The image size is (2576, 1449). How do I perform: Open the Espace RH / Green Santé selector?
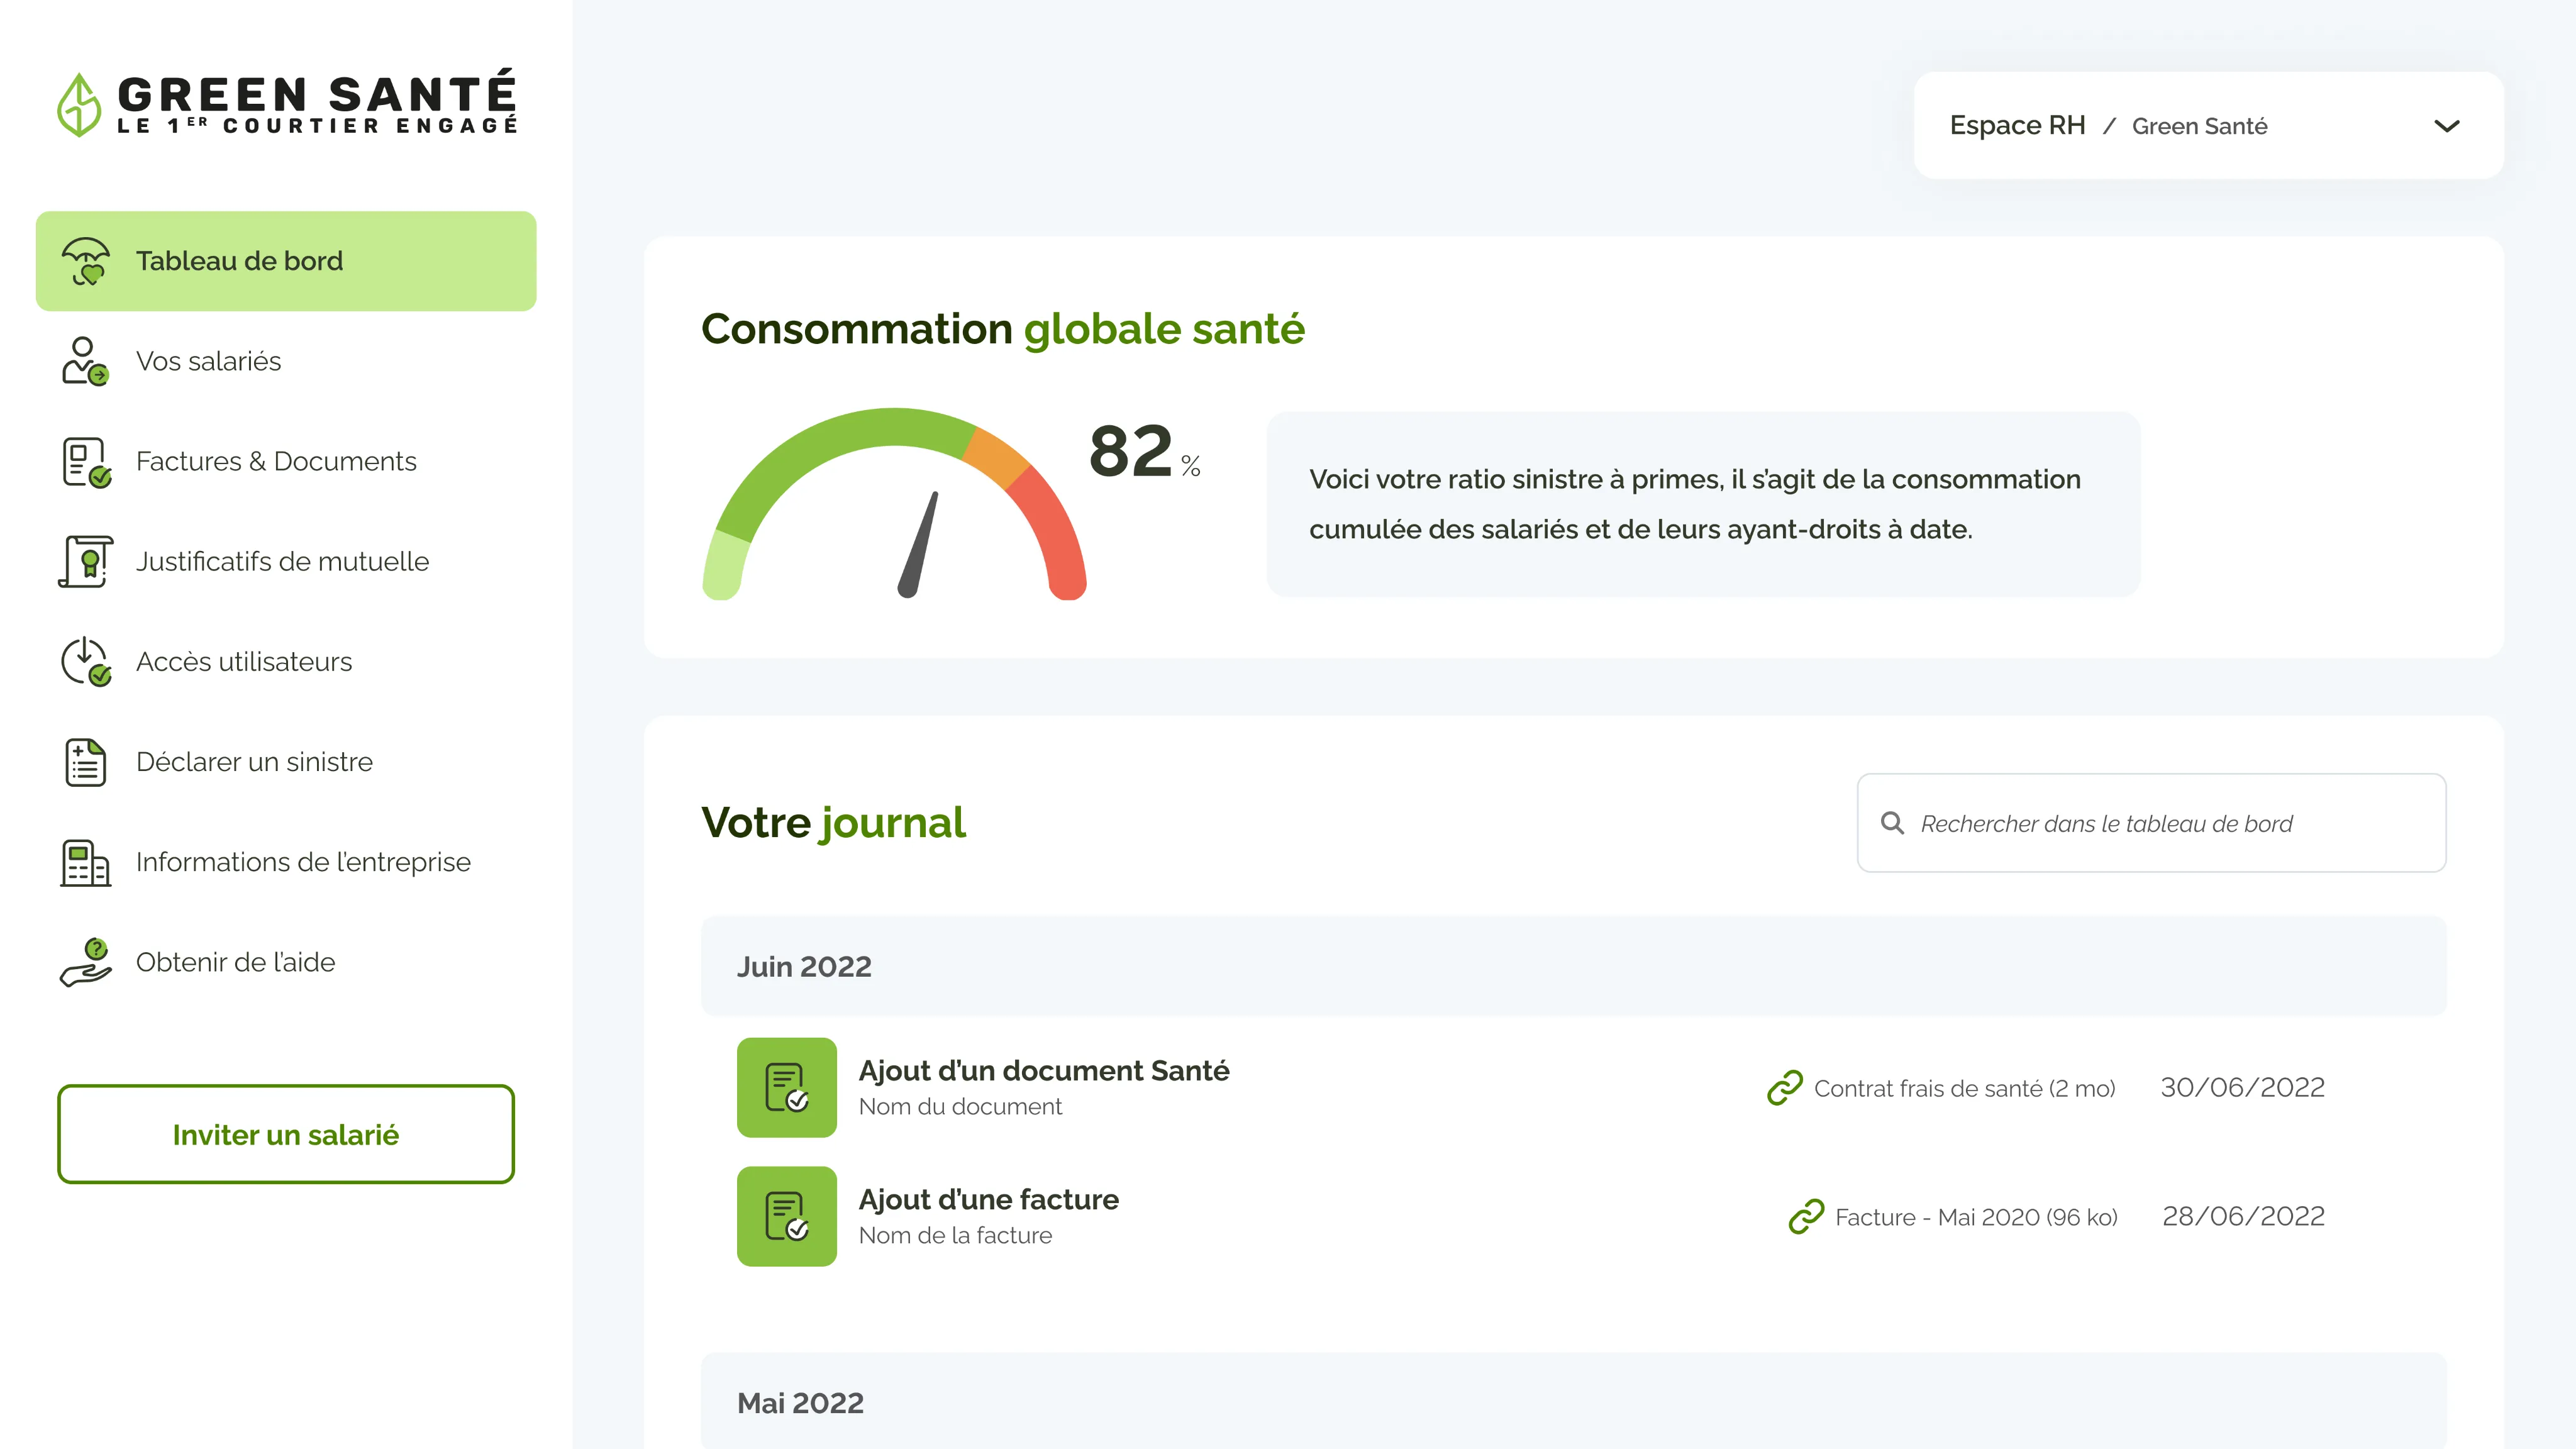pos(2208,125)
